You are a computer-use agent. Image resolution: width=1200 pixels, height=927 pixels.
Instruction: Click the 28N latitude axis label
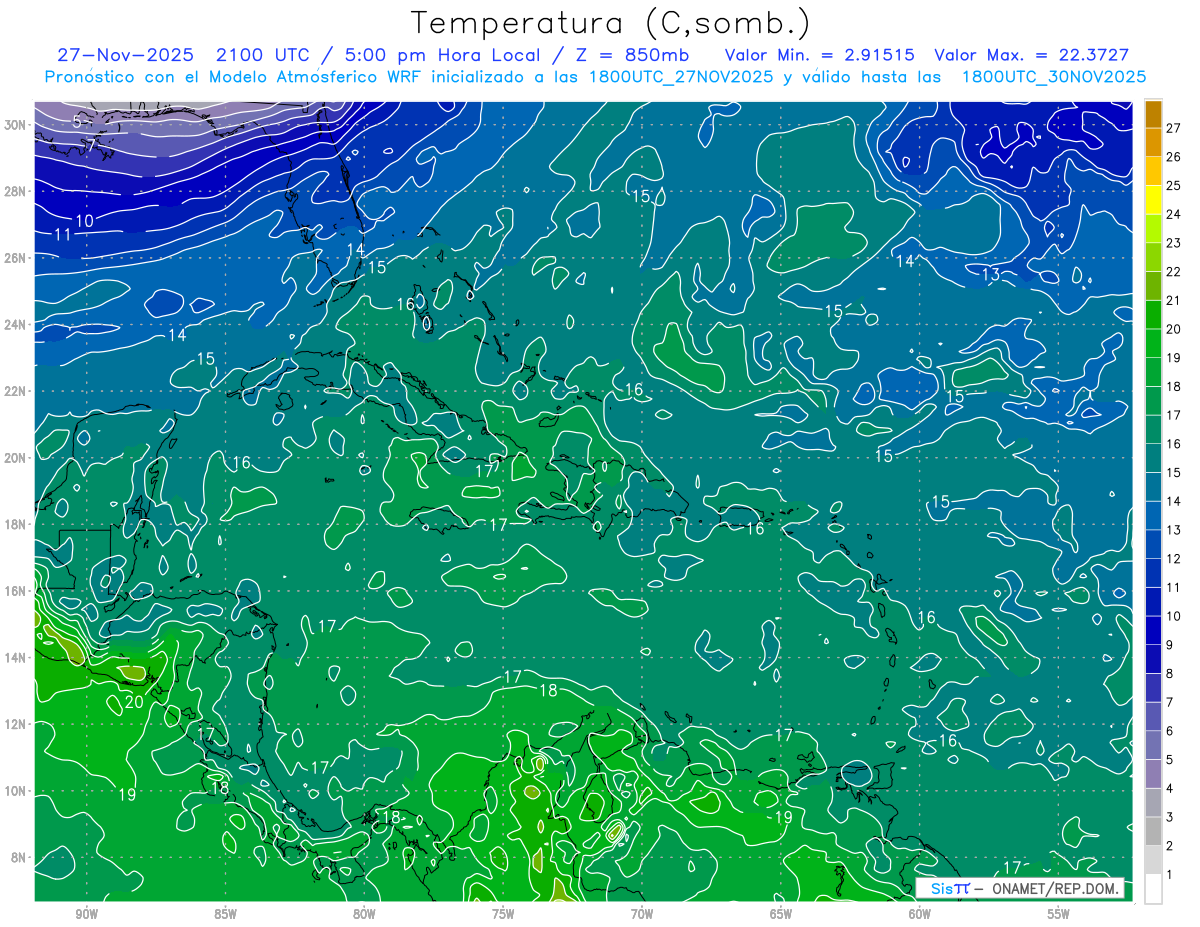(16, 191)
